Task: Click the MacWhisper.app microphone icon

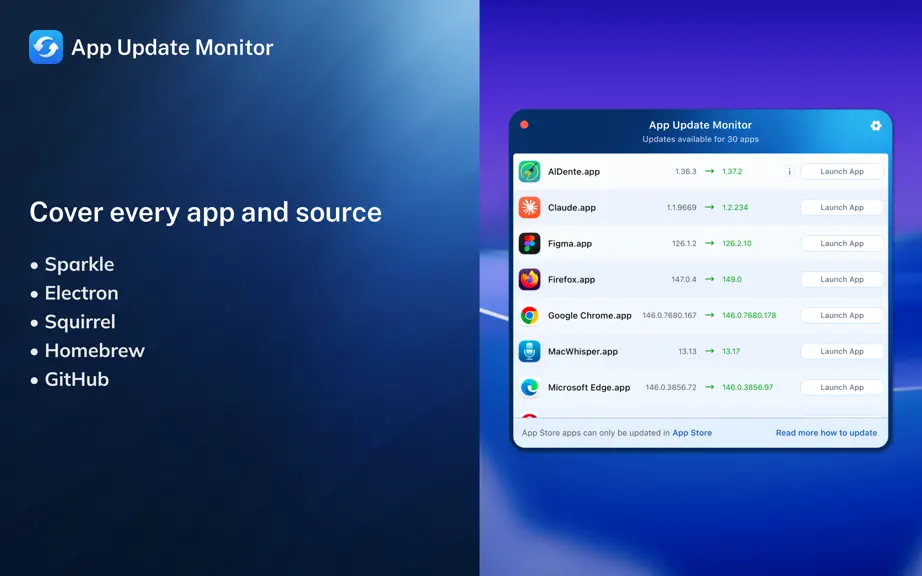Action: 529,351
